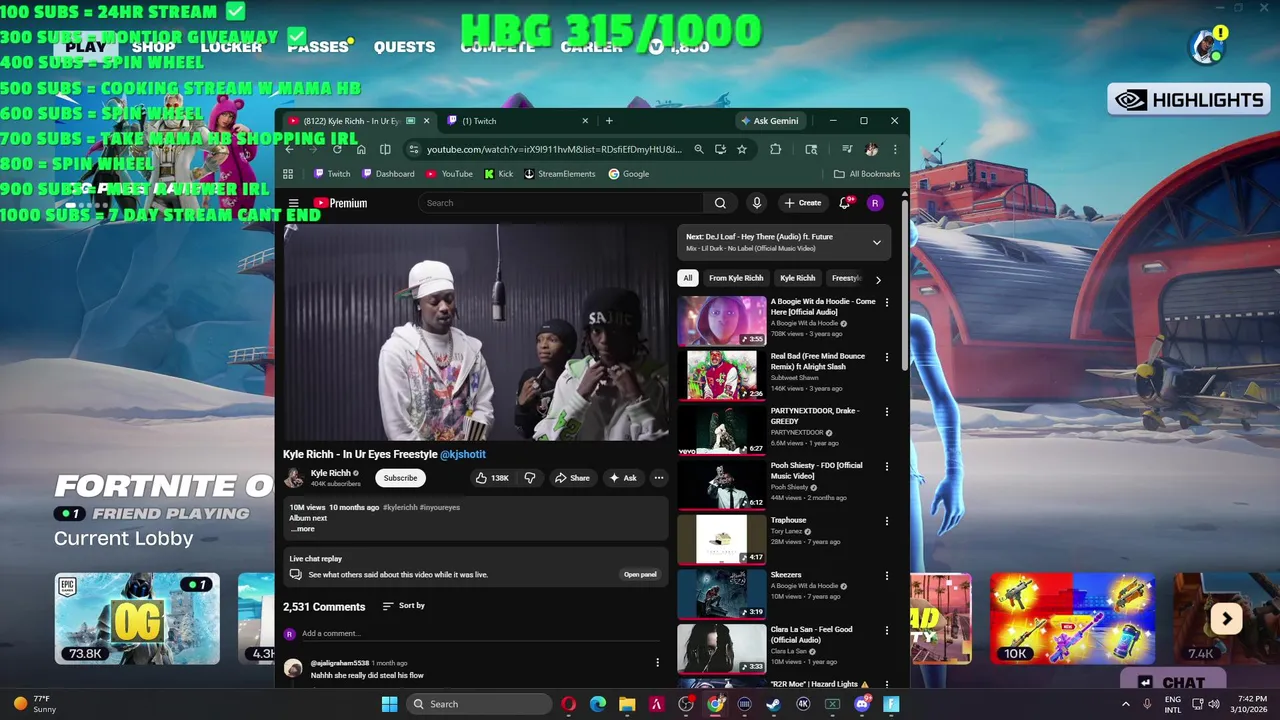Click the Ask button under video
Viewport: 1280px width, 720px height.
point(623,478)
